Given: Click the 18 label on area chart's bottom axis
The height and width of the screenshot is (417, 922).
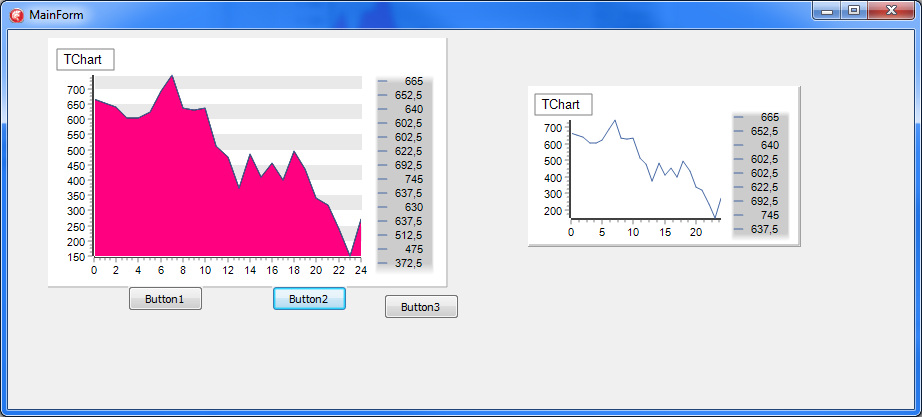Looking at the screenshot, I should pyautogui.click(x=294, y=270).
